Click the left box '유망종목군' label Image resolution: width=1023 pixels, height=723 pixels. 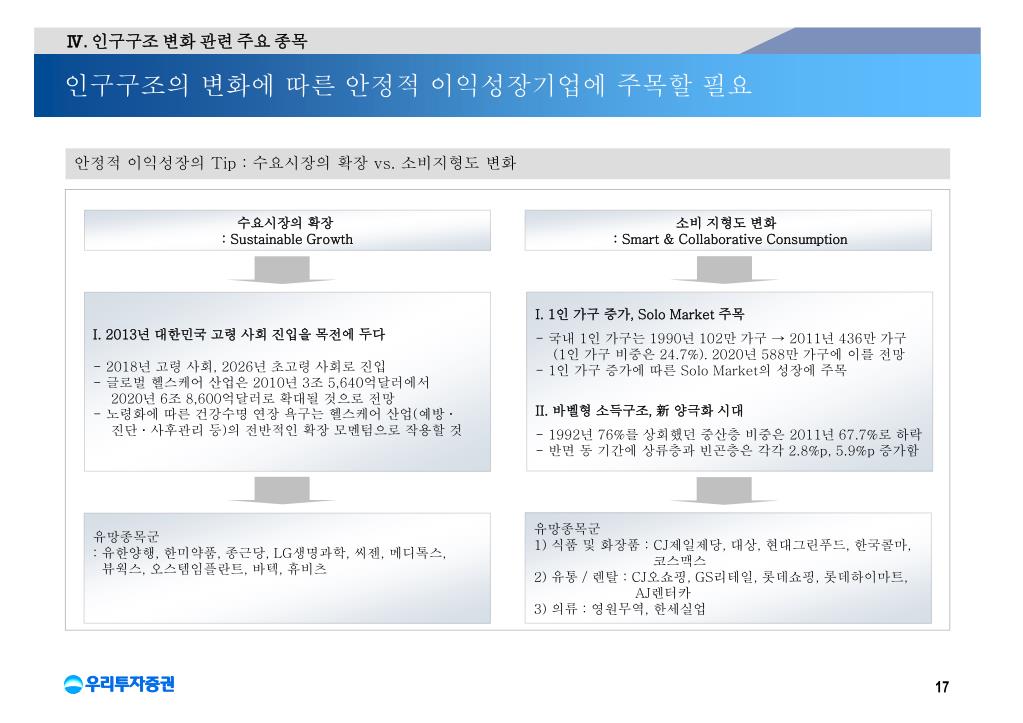[127, 536]
